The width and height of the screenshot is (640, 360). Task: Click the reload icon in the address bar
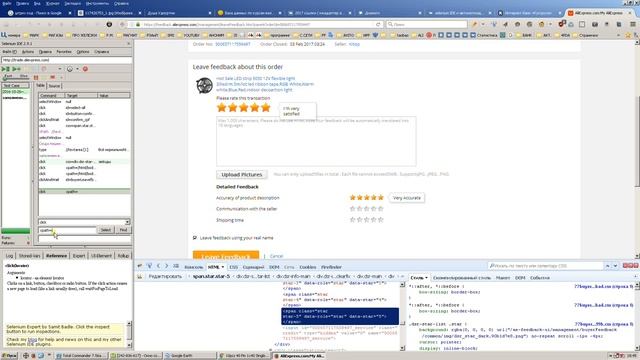click(x=378, y=24)
